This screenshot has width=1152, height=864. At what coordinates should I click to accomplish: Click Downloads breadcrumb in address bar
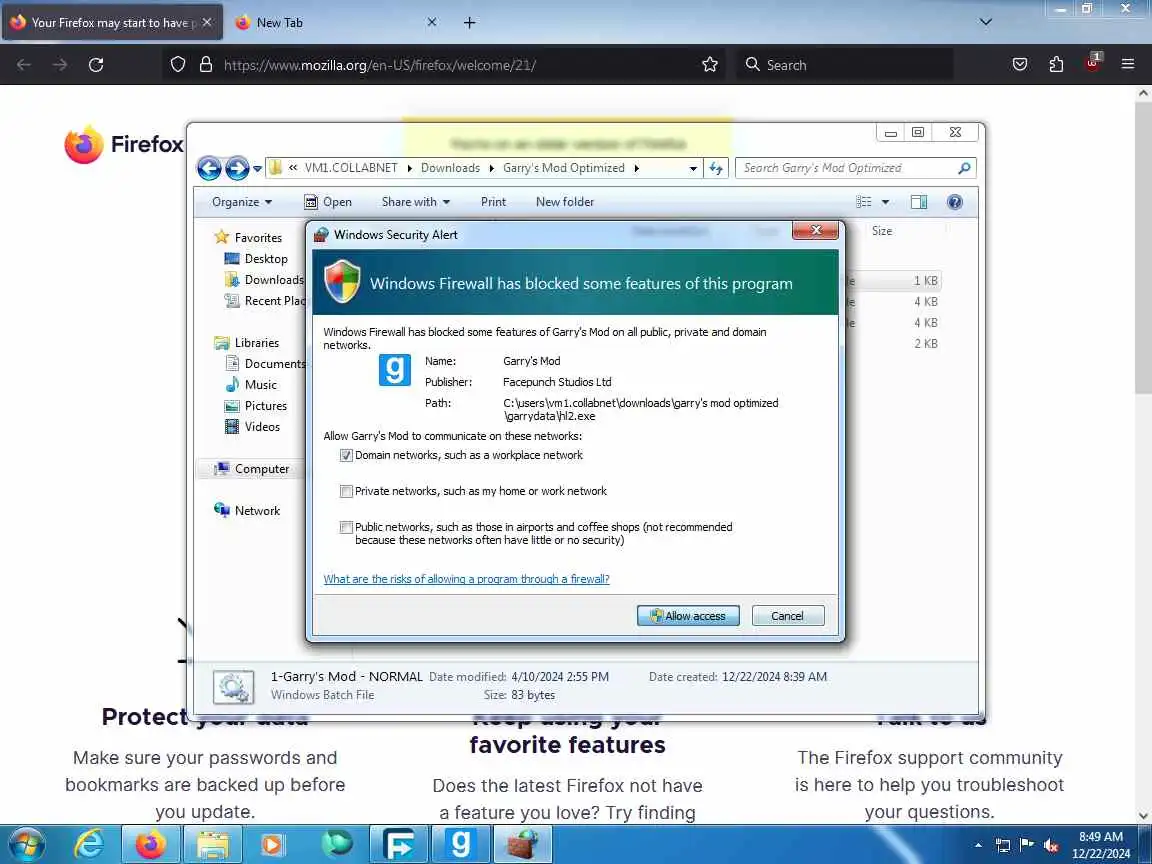click(x=450, y=168)
